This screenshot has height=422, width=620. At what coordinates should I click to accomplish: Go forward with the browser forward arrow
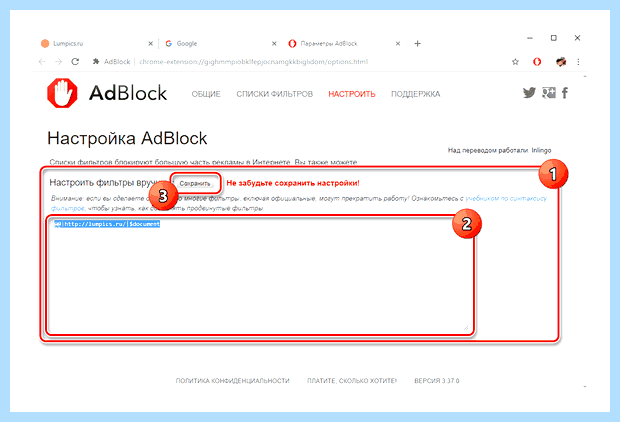[59, 62]
